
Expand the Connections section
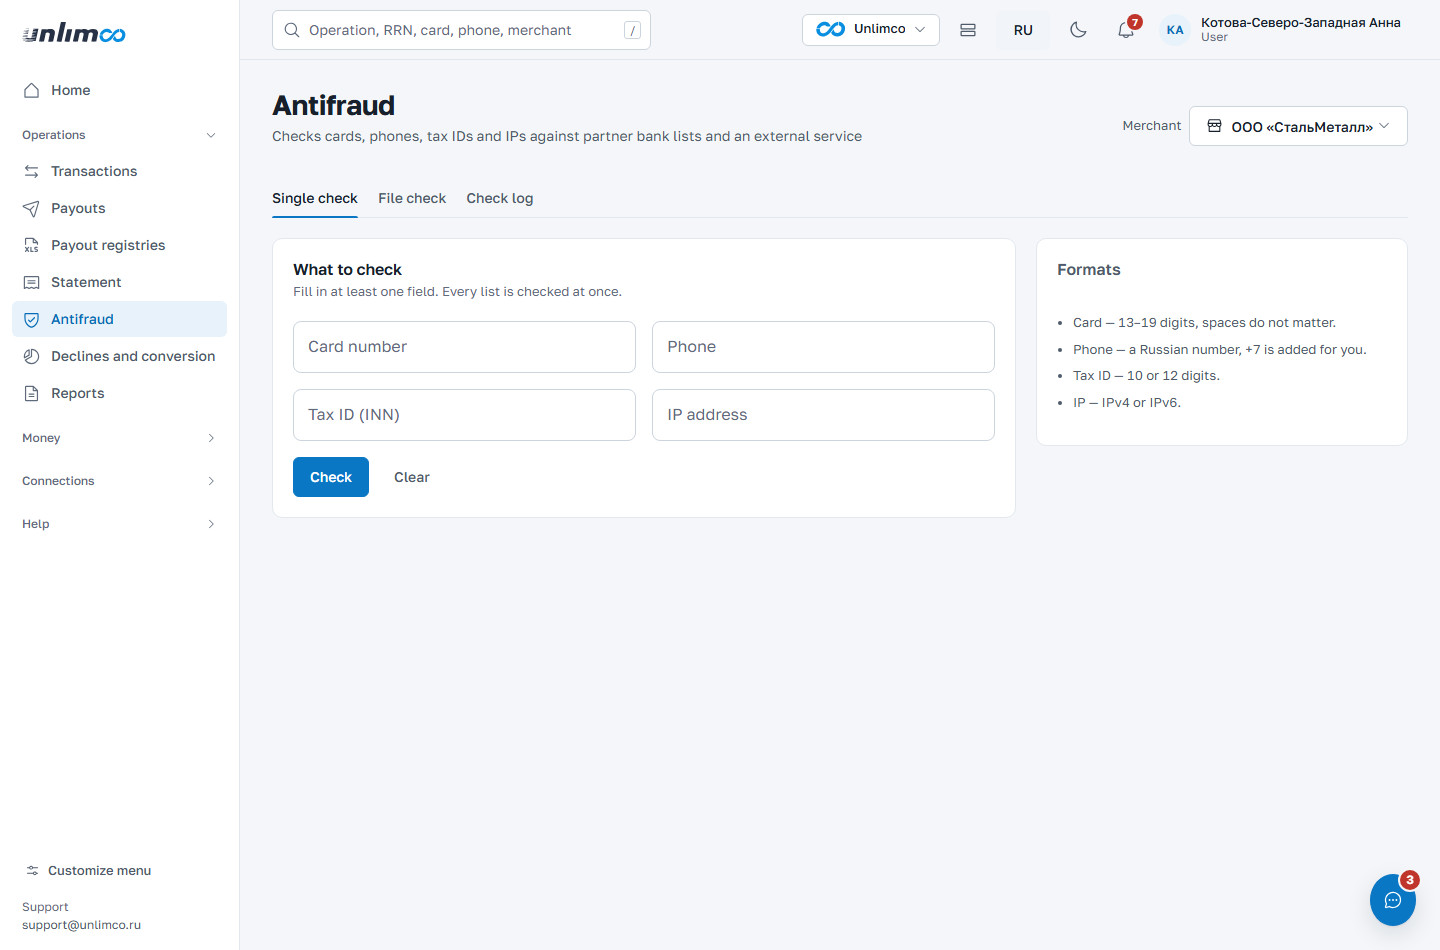(x=119, y=481)
